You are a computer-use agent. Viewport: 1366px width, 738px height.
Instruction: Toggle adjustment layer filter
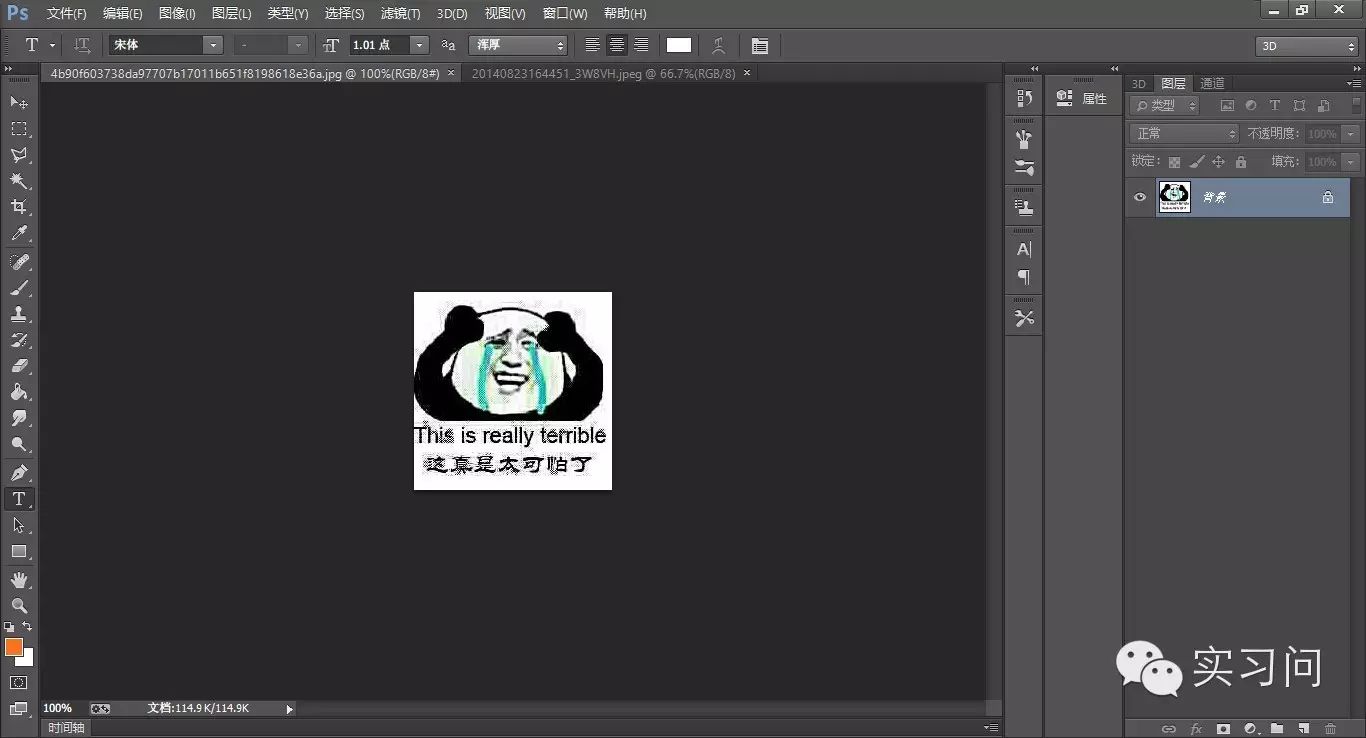tap(1251, 105)
